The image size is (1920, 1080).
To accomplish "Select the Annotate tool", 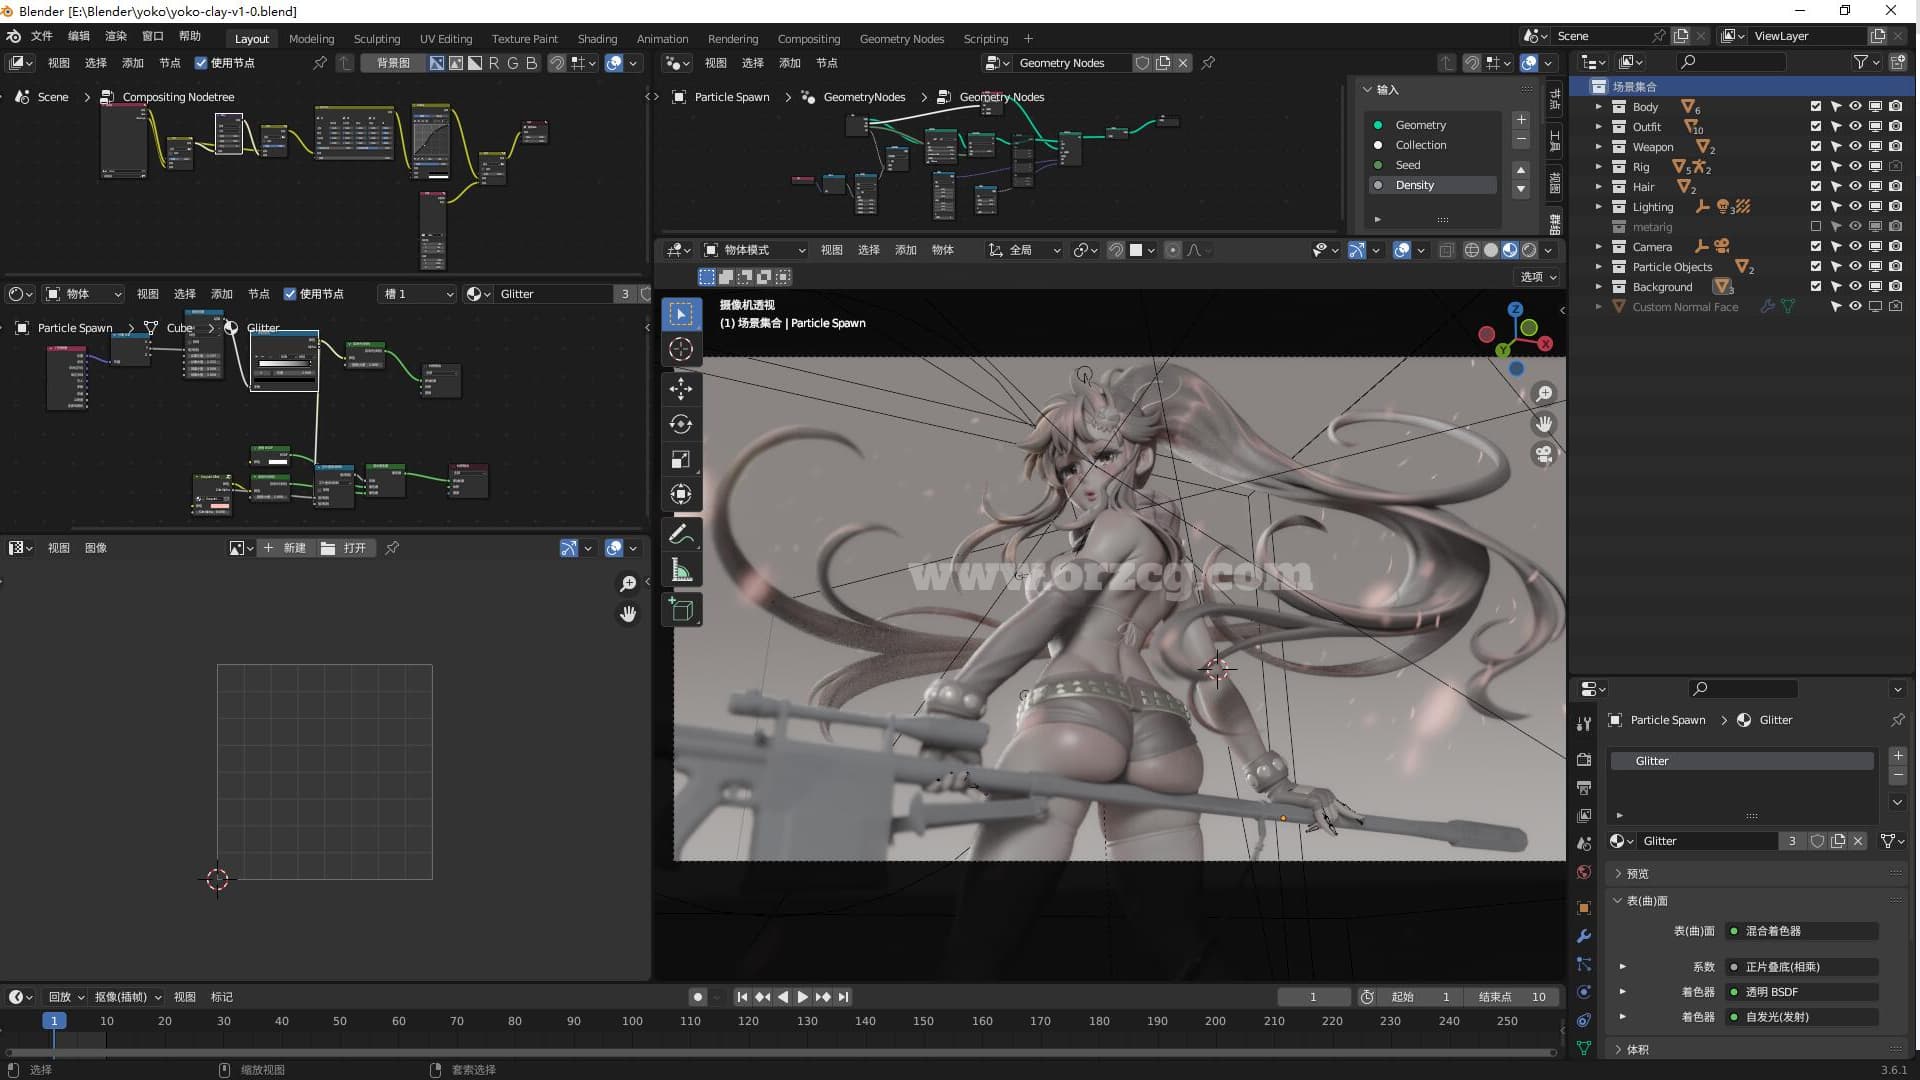I will [681, 535].
